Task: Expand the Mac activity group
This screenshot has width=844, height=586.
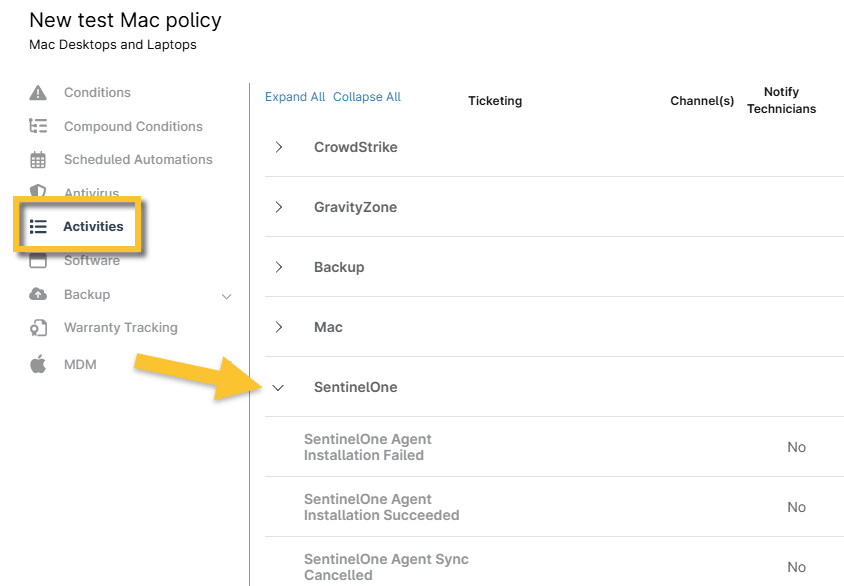Action: pos(279,327)
